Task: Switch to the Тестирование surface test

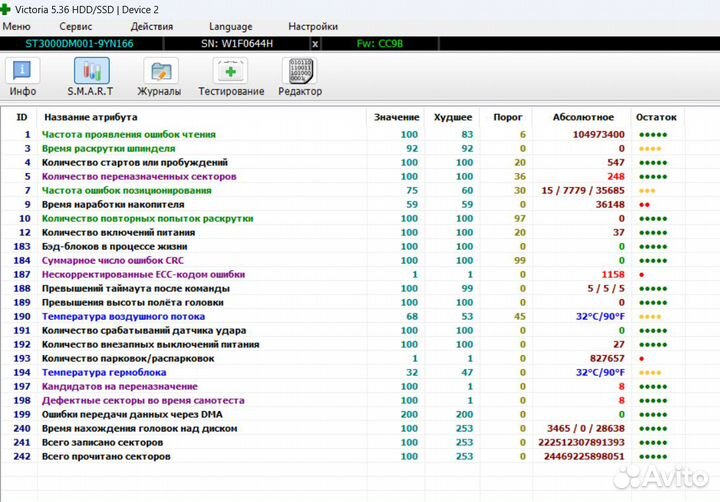Action: click(231, 76)
